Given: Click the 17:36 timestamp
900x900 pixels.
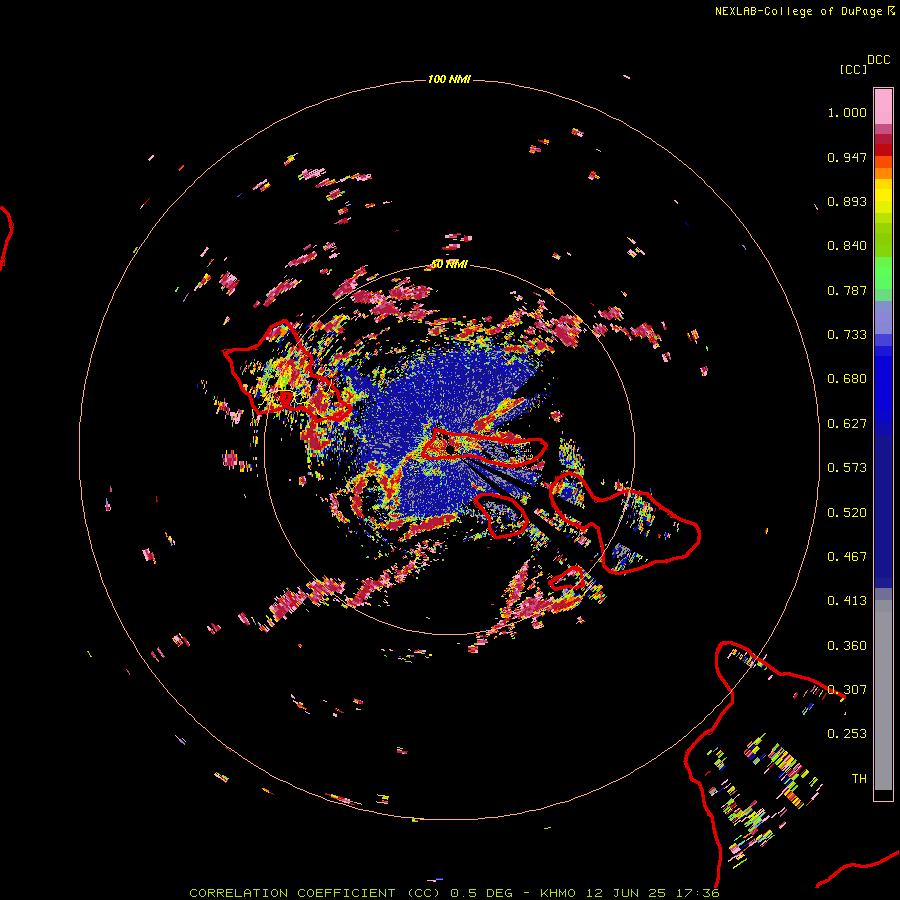Looking at the screenshot, I should [698, 893].
